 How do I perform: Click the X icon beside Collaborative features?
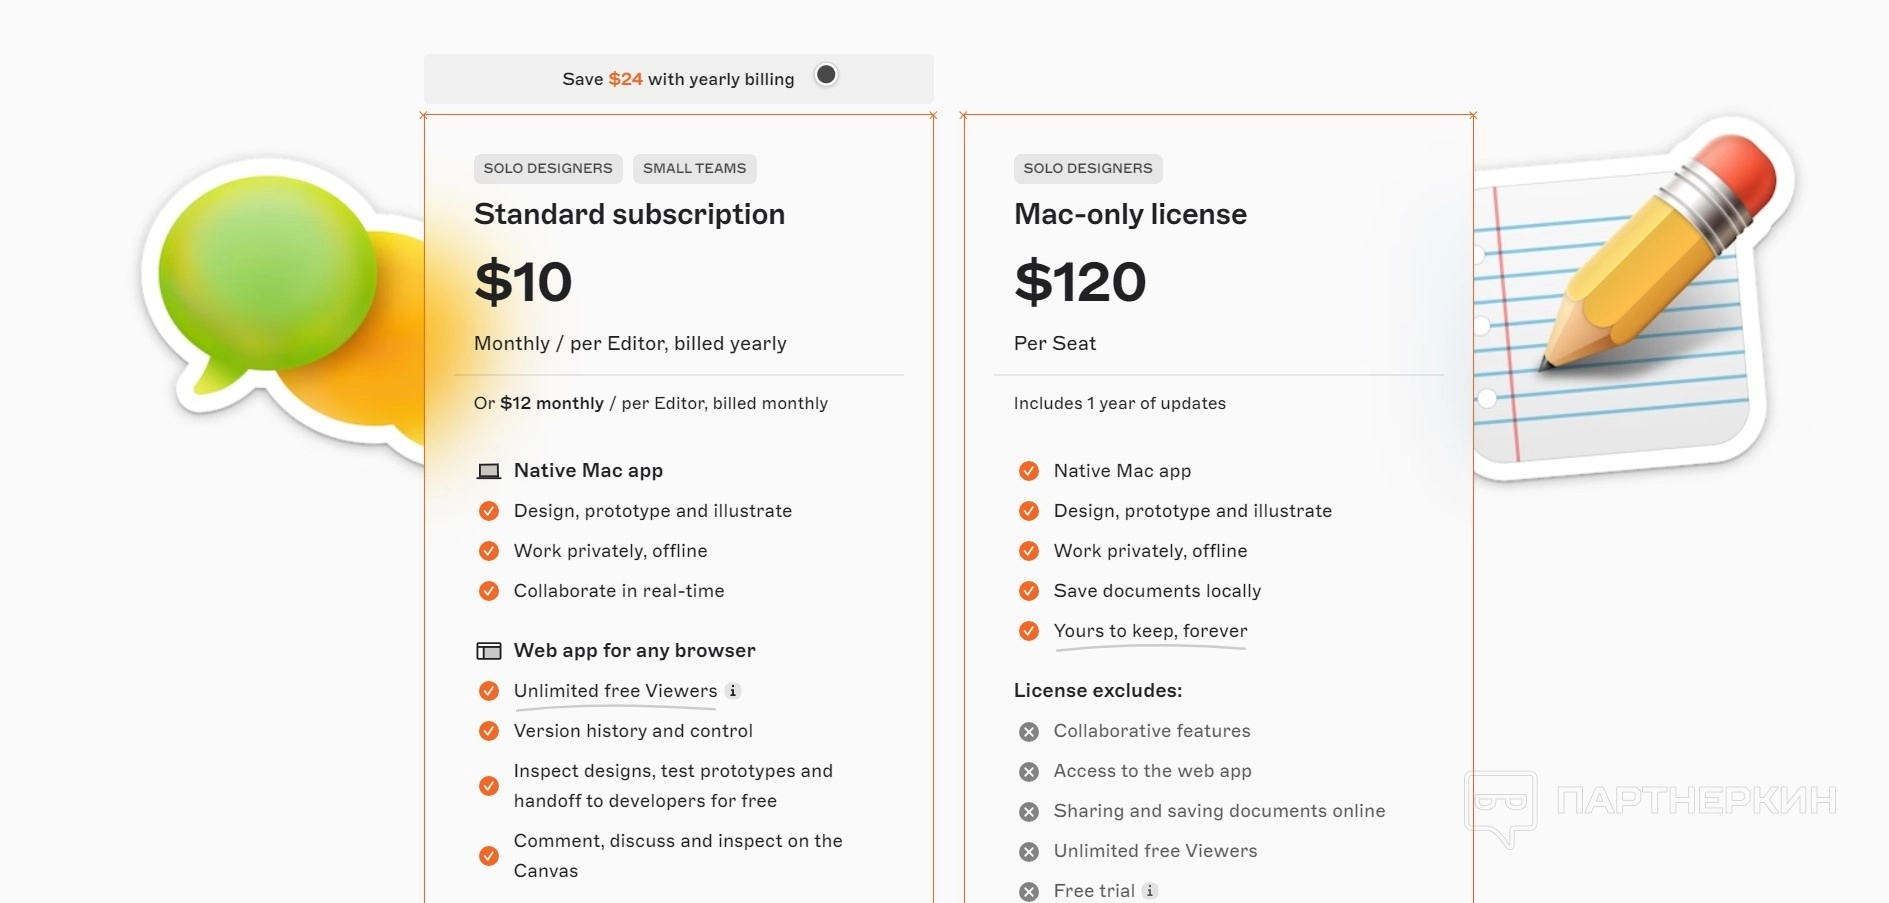pos(1028,732)
